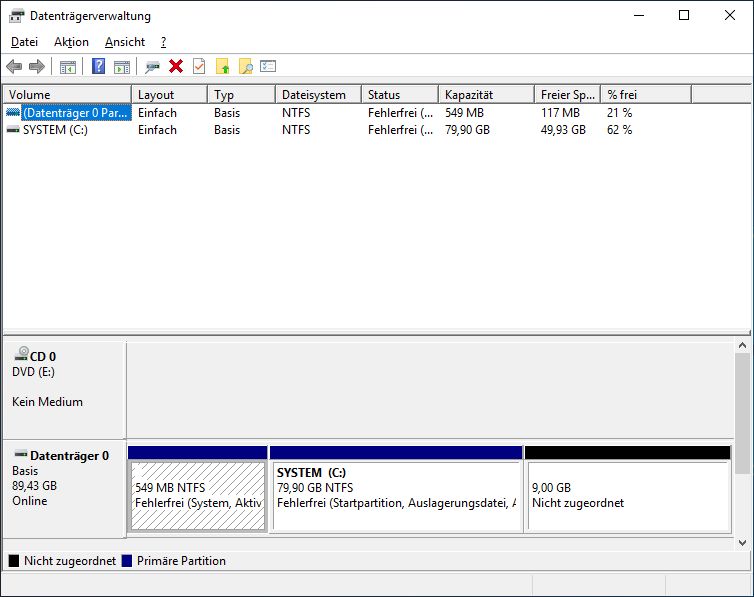Screen dimensions: 754x597
Task: Click the 49,93 GB free space cell
Action: click(x=563, y=130)
